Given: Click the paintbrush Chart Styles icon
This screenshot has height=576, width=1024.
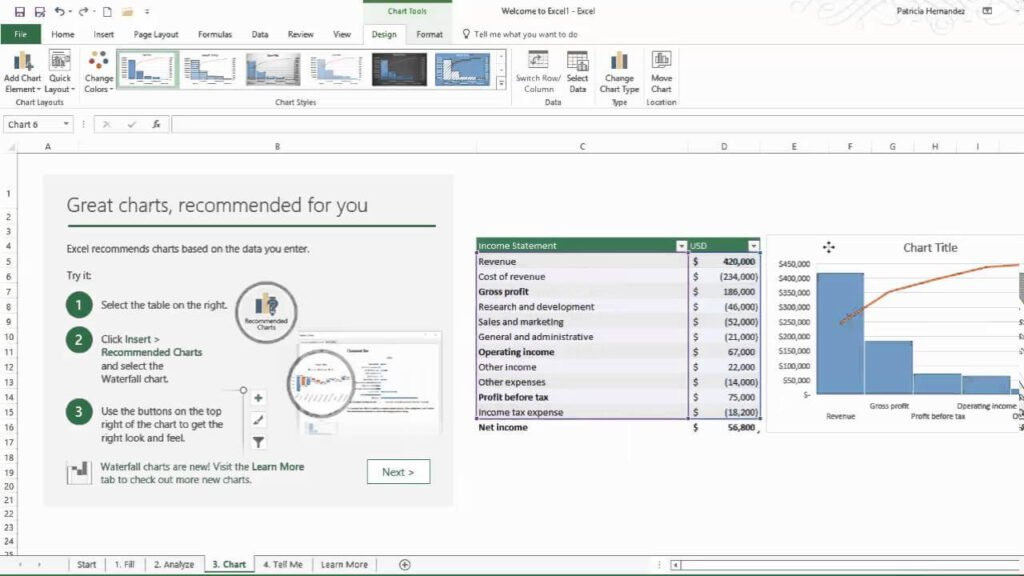Looking at the screenshot, I should 259,420.
